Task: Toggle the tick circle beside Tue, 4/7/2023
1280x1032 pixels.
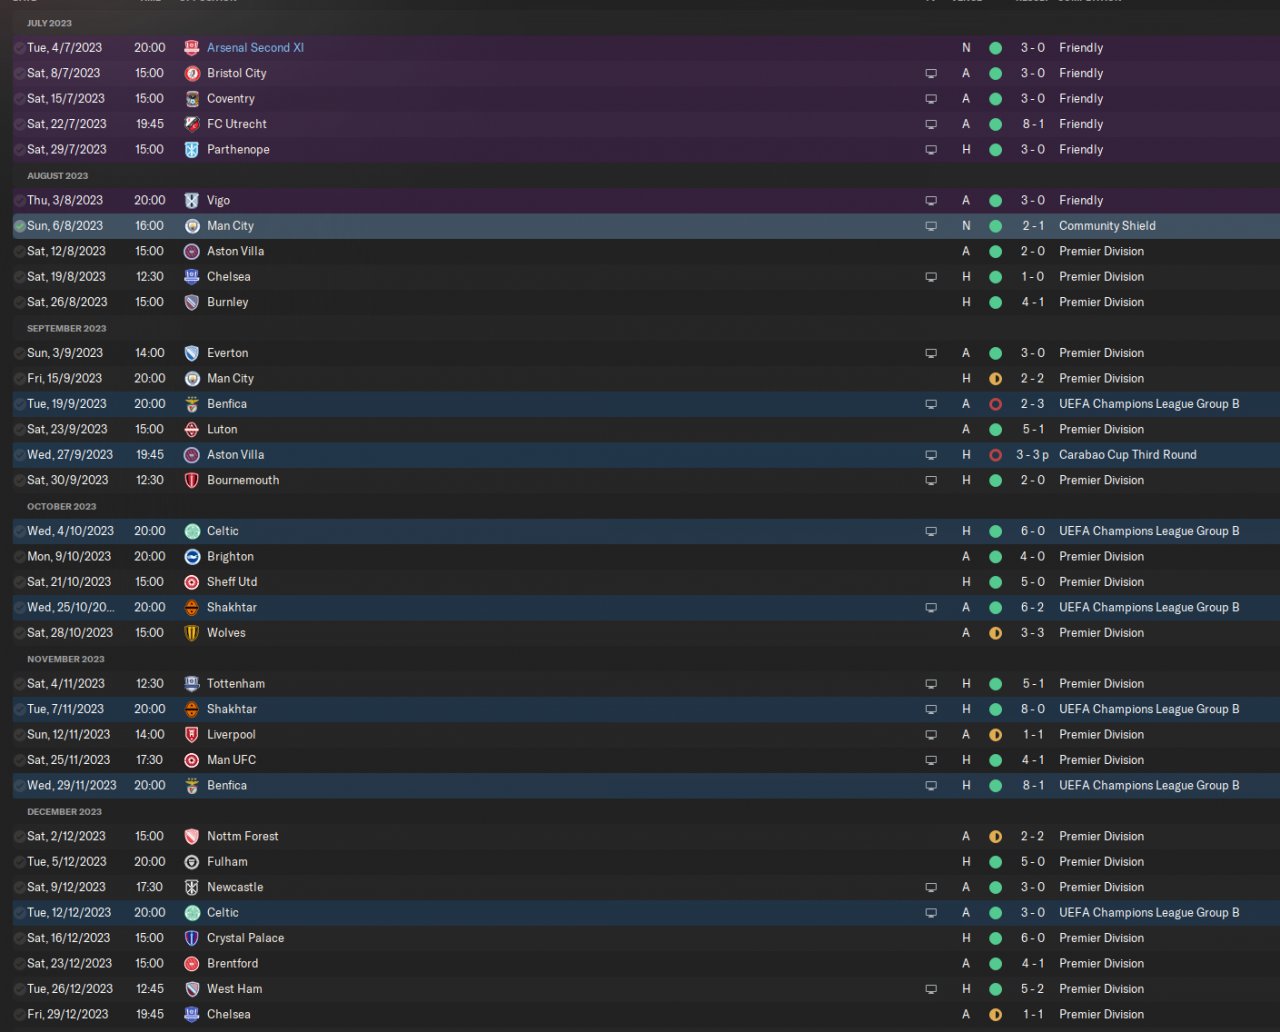Action: (19, 48)
